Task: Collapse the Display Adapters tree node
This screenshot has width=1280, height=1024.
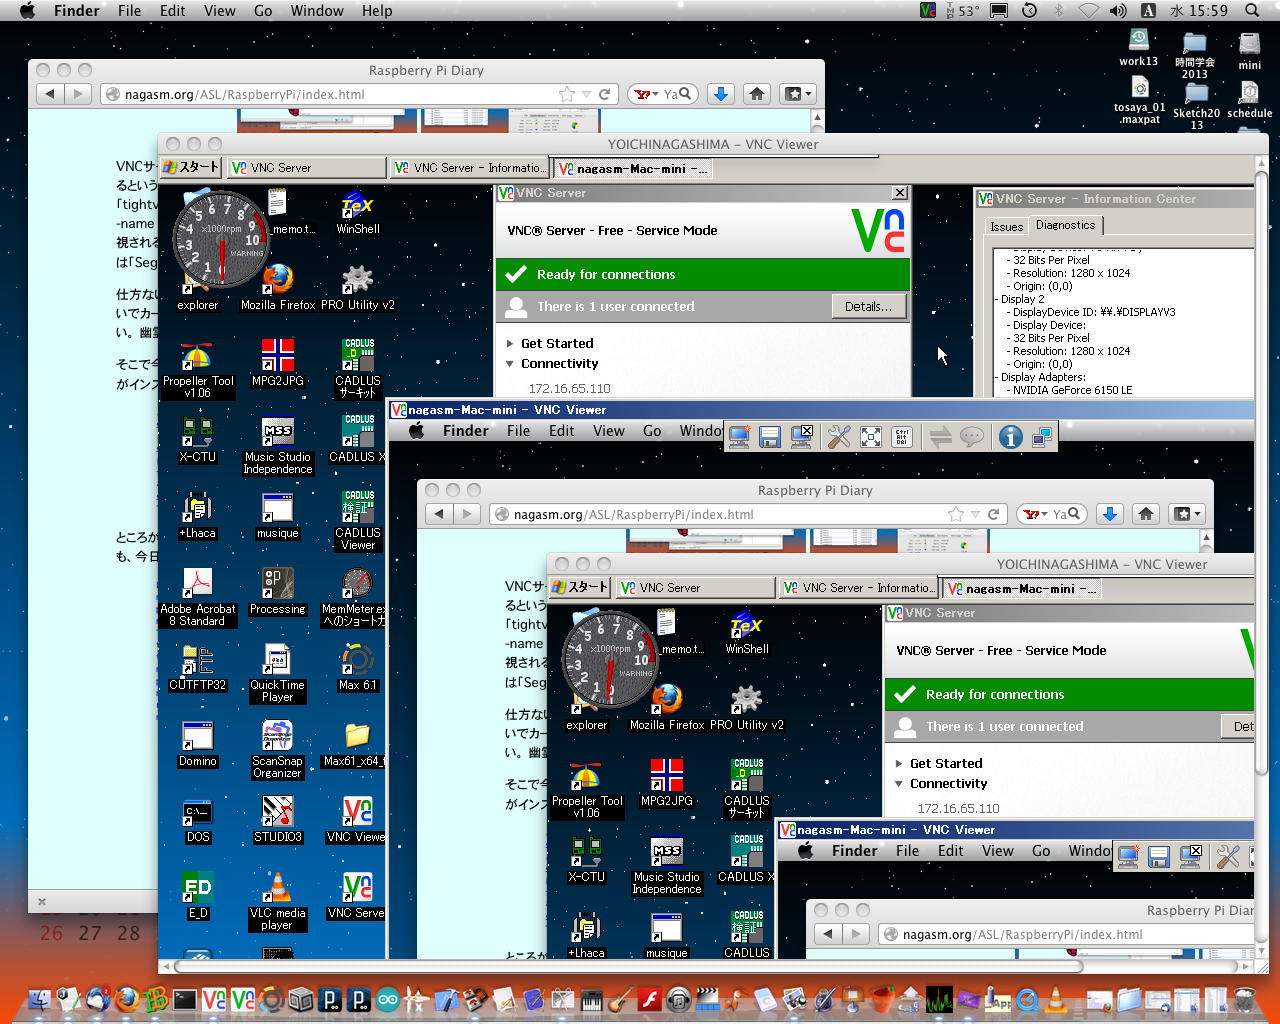Action: pos(997,377)
